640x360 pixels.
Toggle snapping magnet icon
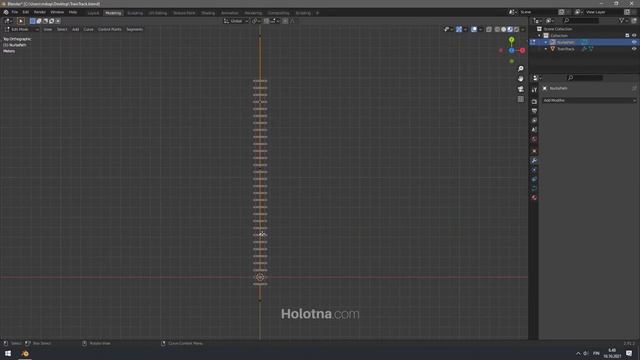(x=266, y=21)
